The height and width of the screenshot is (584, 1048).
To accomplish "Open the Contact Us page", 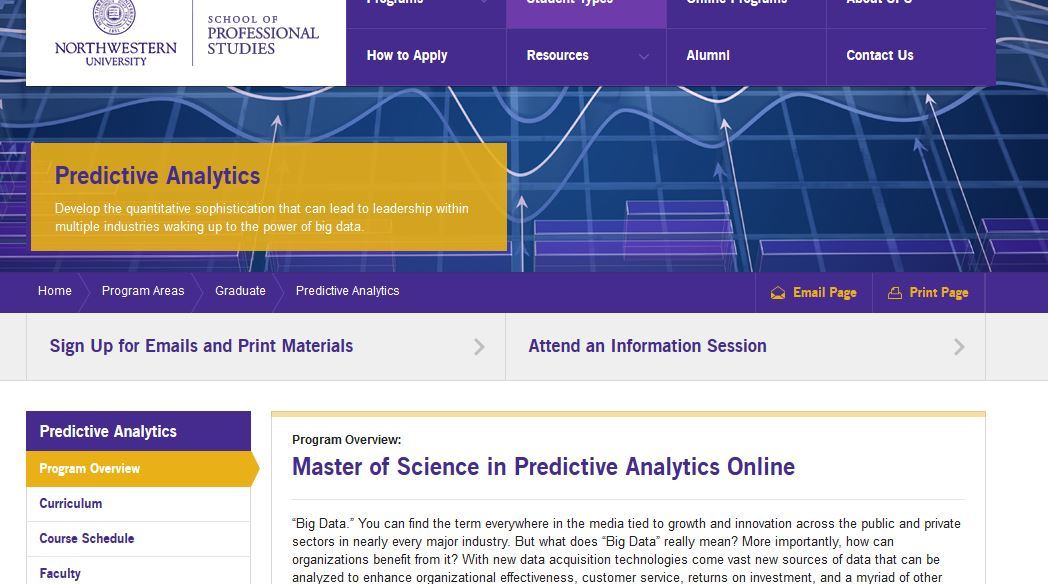I will click(880, 55).
